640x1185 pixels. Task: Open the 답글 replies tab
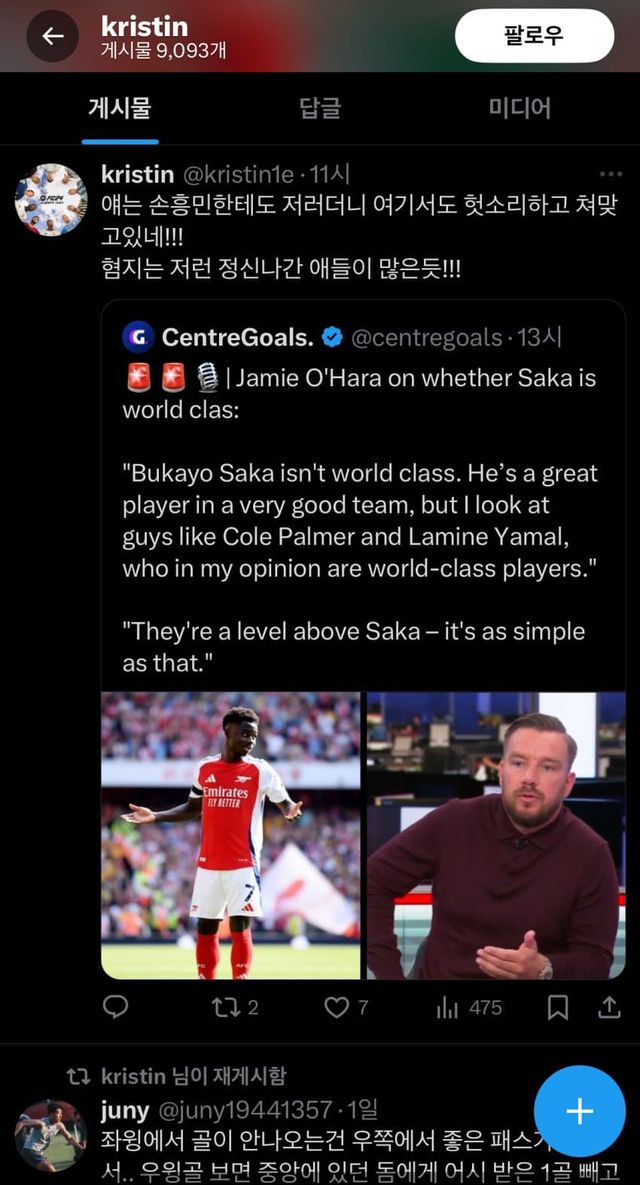click(x=320, y=108)
